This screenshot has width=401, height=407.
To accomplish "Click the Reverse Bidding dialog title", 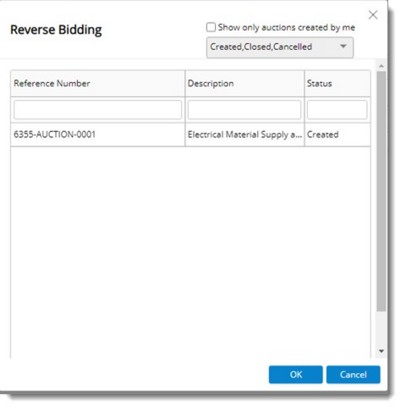I will pyautogui.click(x=56, y=30).
